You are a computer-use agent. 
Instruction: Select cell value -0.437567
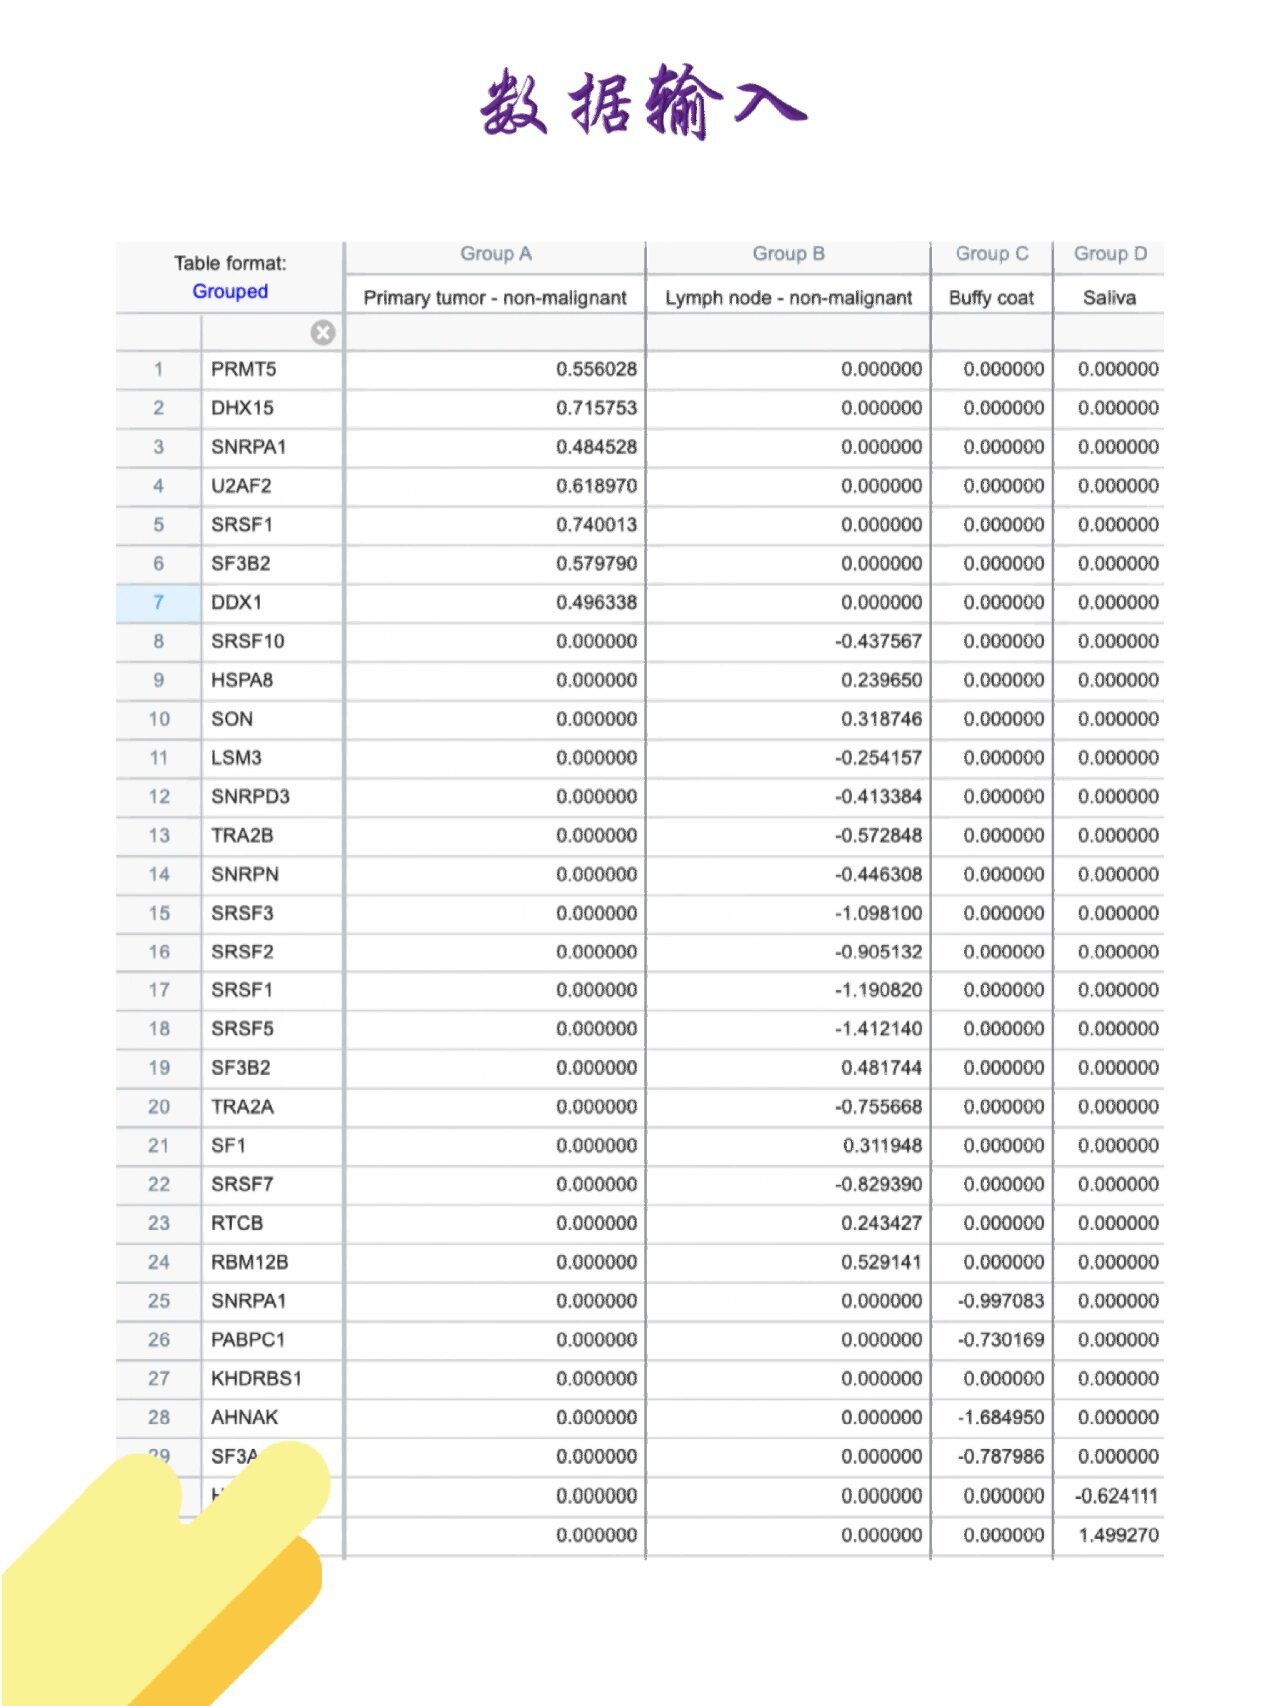pyautogui.click(x=879, y=641)
